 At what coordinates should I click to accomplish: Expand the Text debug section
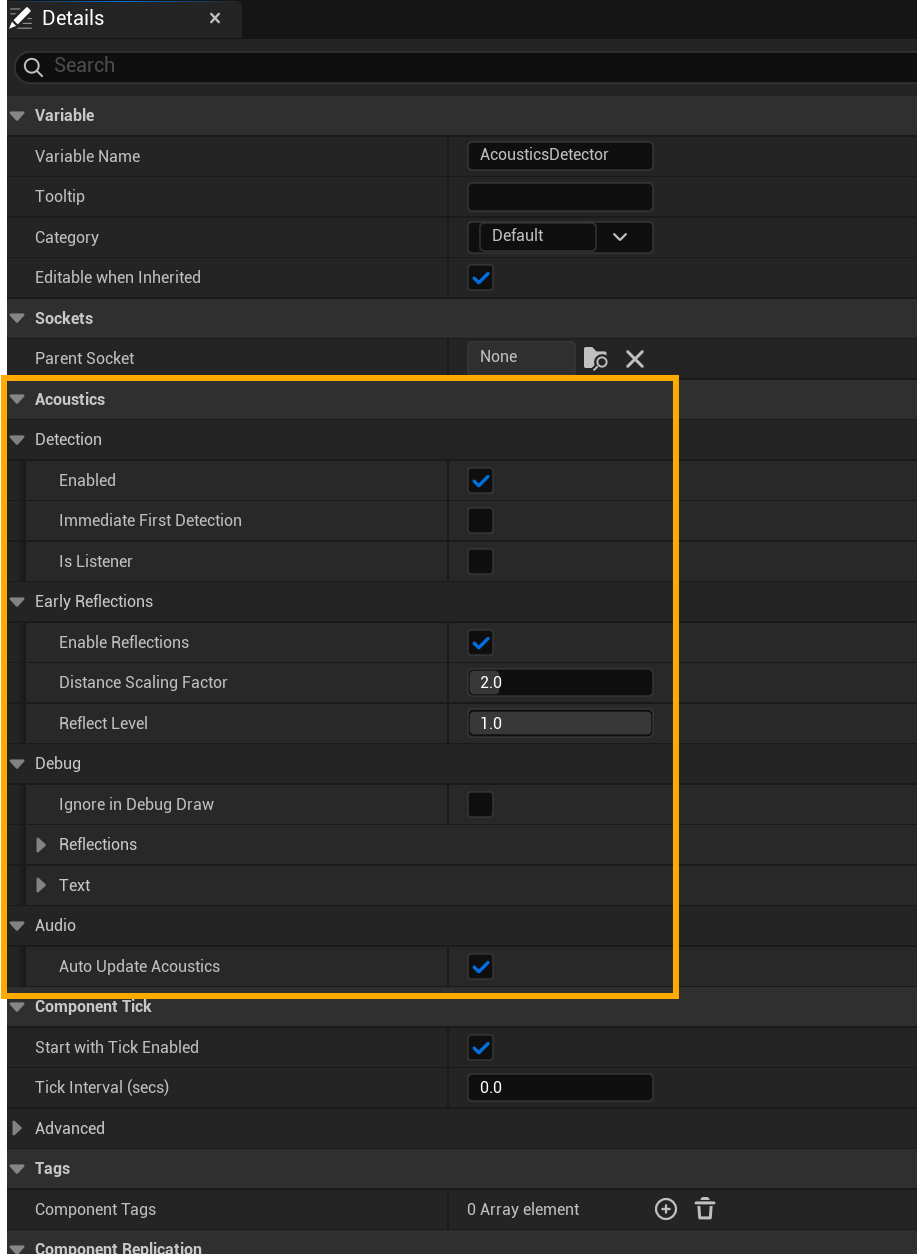pos(41,885)
